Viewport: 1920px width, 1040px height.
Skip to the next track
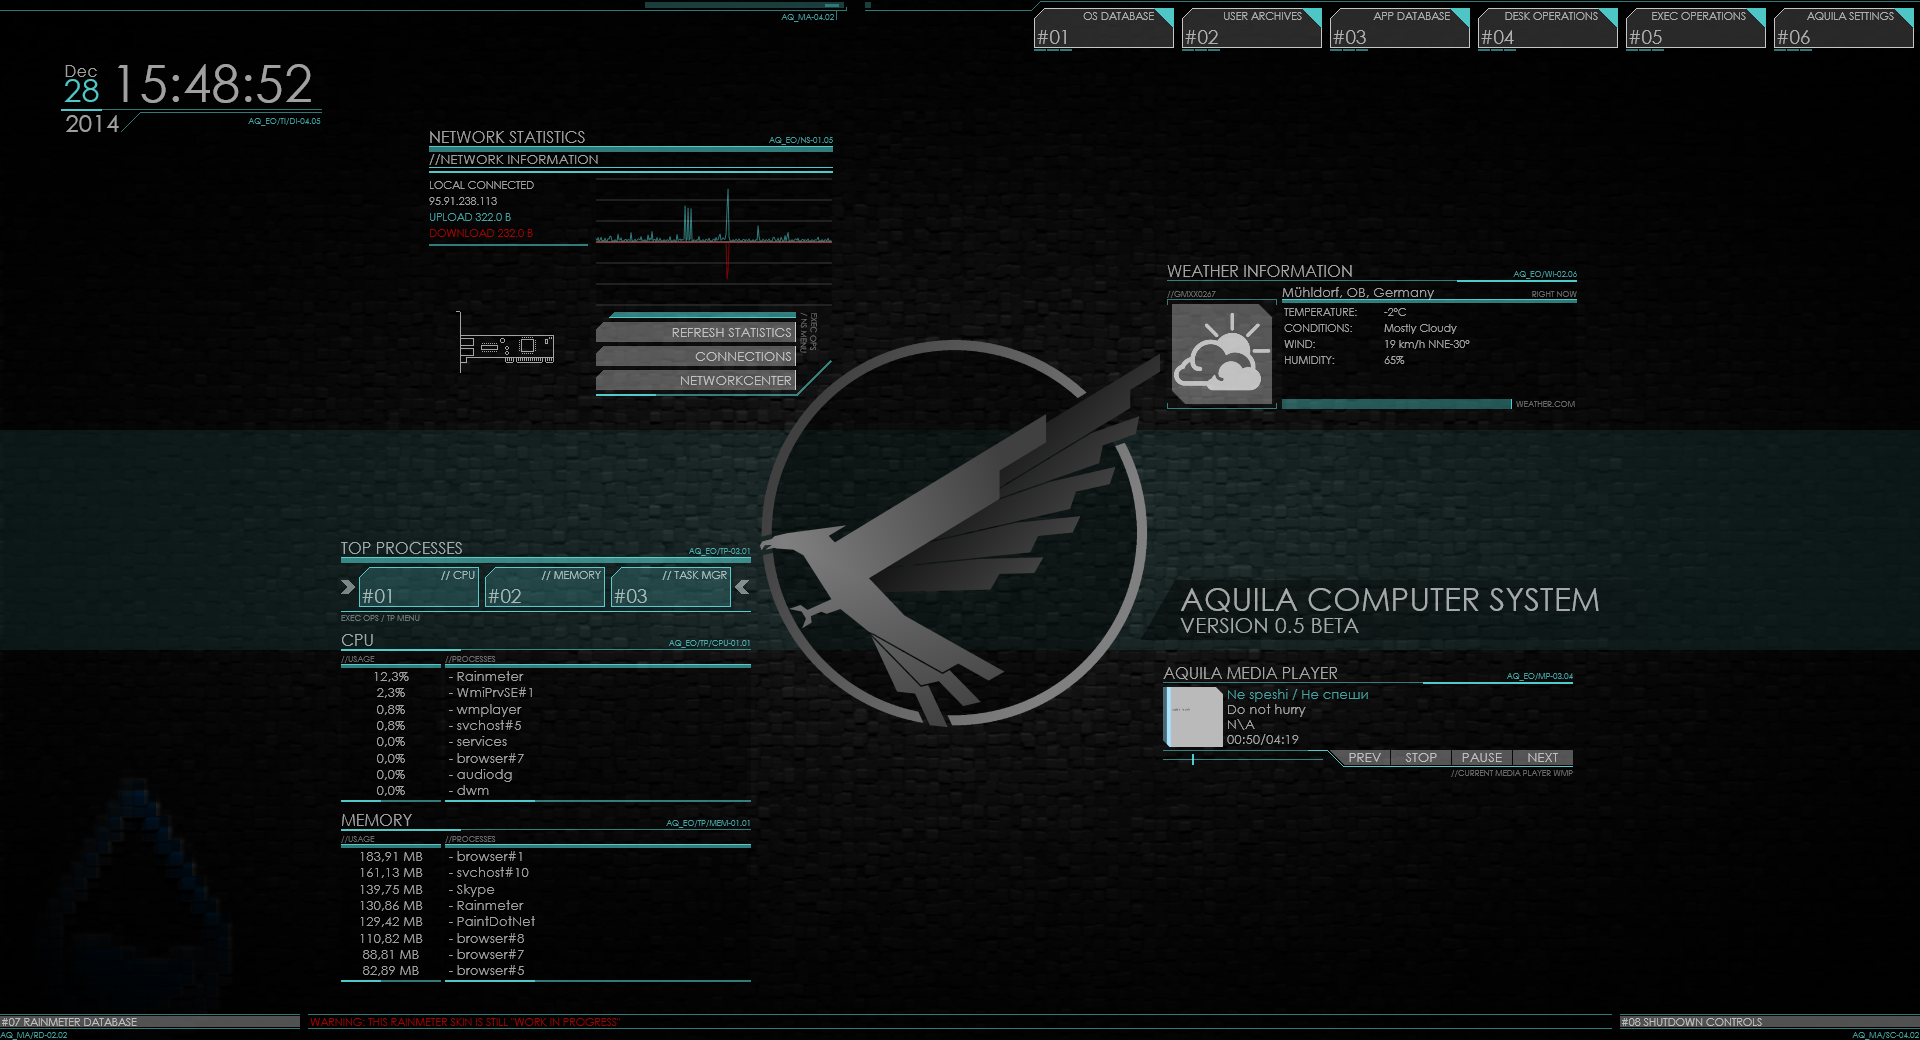tap(1542, 758)
